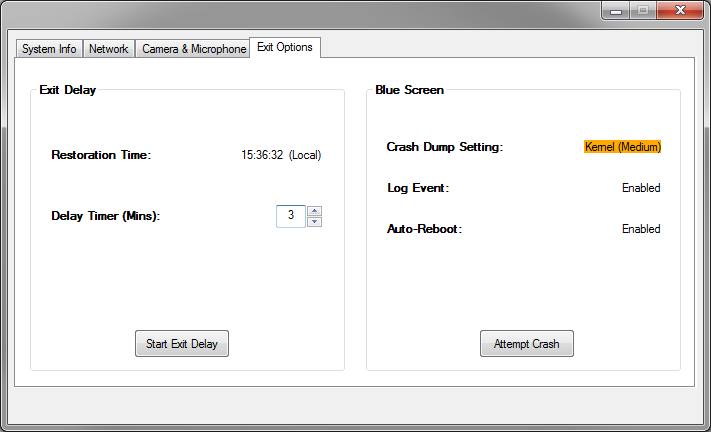Click the Start Exit Delay button
The image size is (711, 432).
[182, 344]
